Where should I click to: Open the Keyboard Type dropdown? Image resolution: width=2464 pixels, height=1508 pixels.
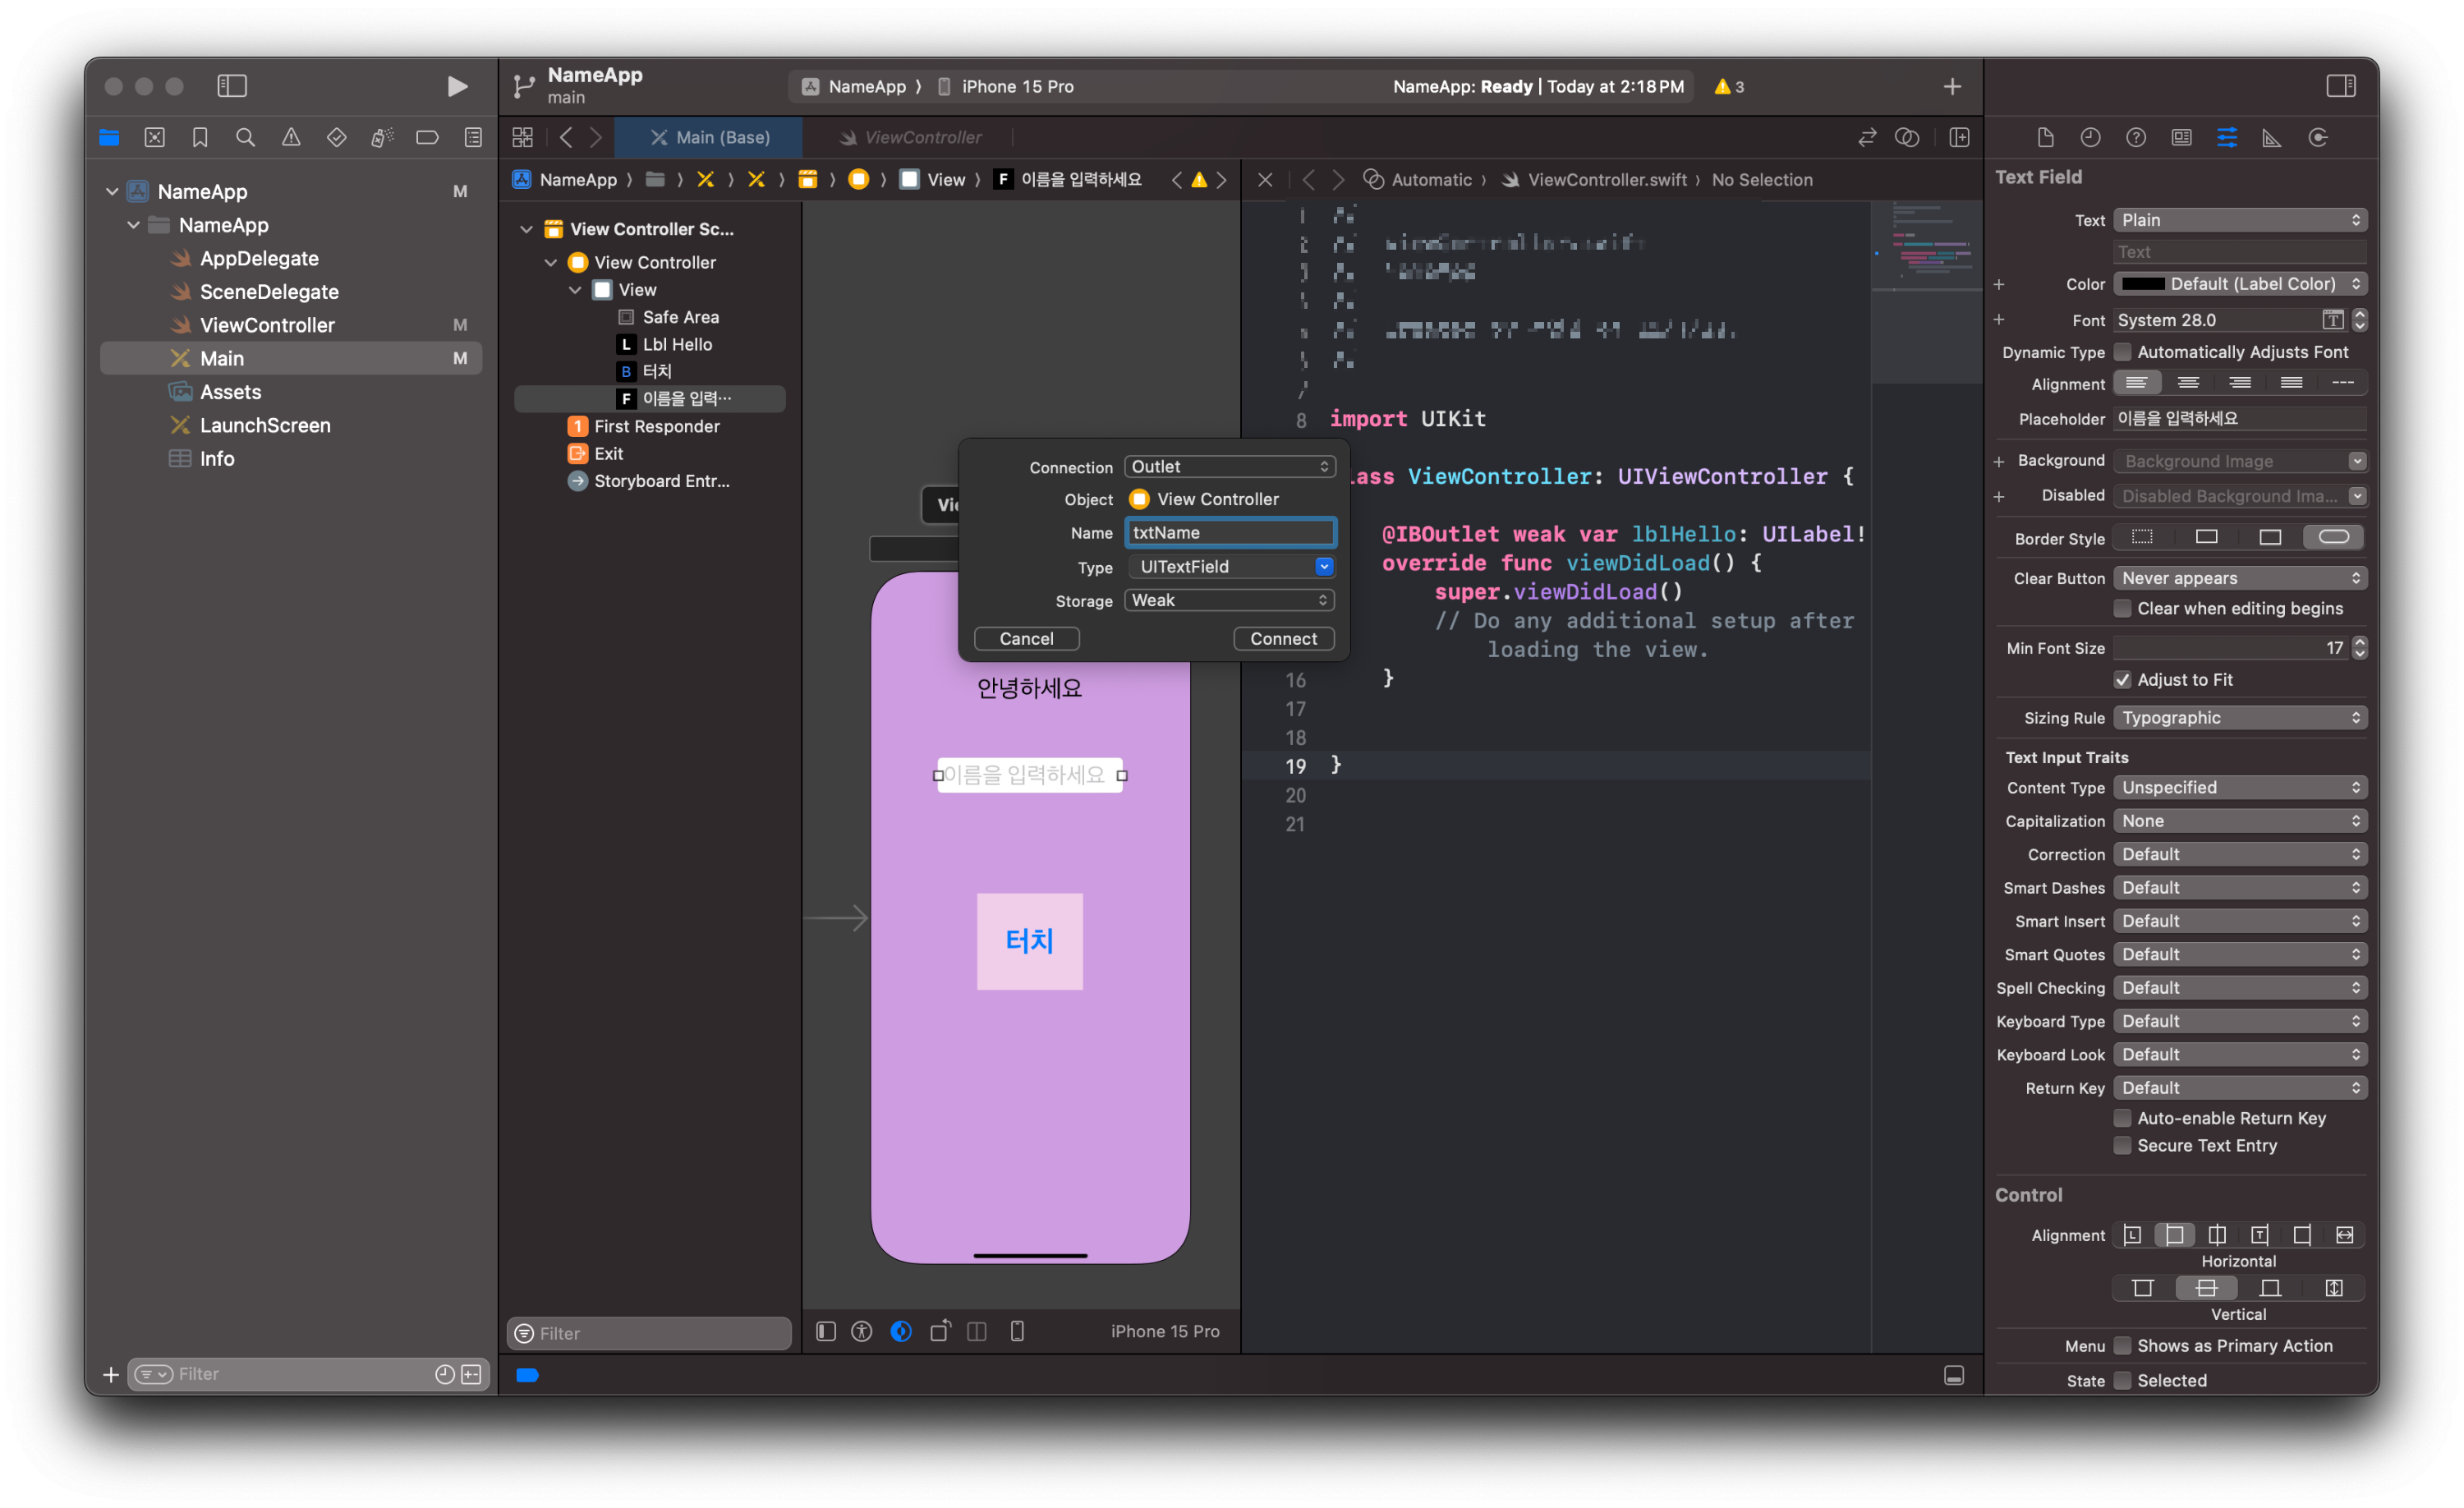[x=2239, y=1021]
